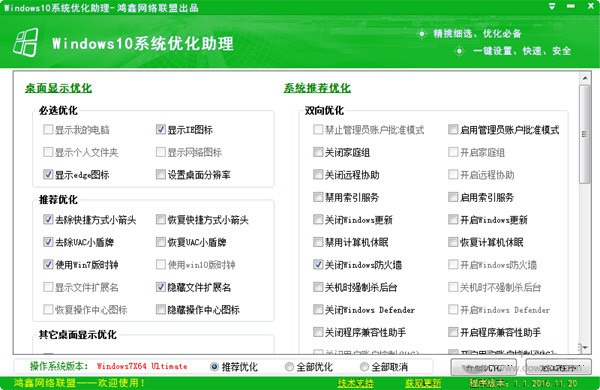Select 全部优化 radio button
Screen dimensions: 600x390
(x=289, y=367)
